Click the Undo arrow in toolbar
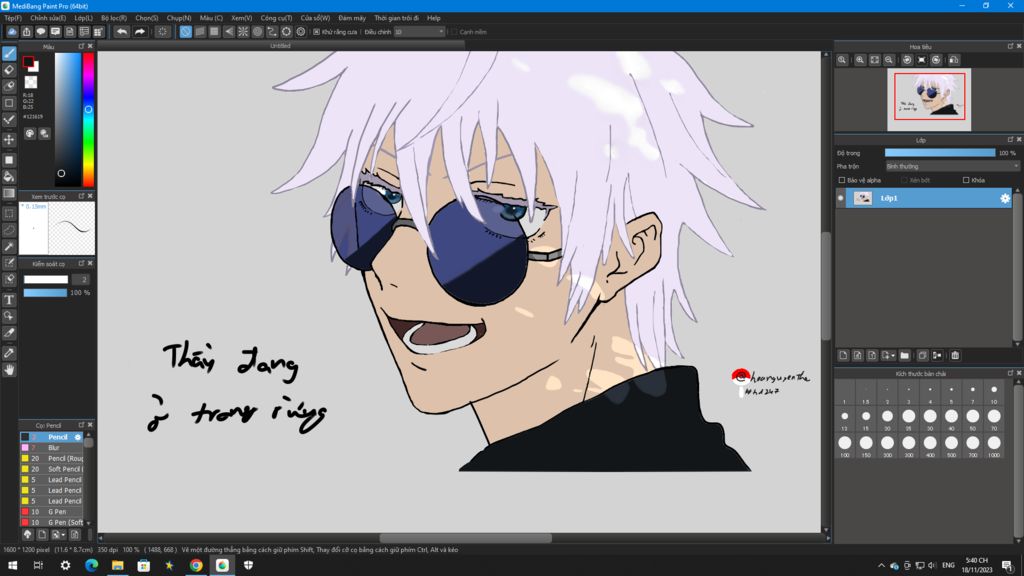Screen dimensions: 1024x576 121,31
